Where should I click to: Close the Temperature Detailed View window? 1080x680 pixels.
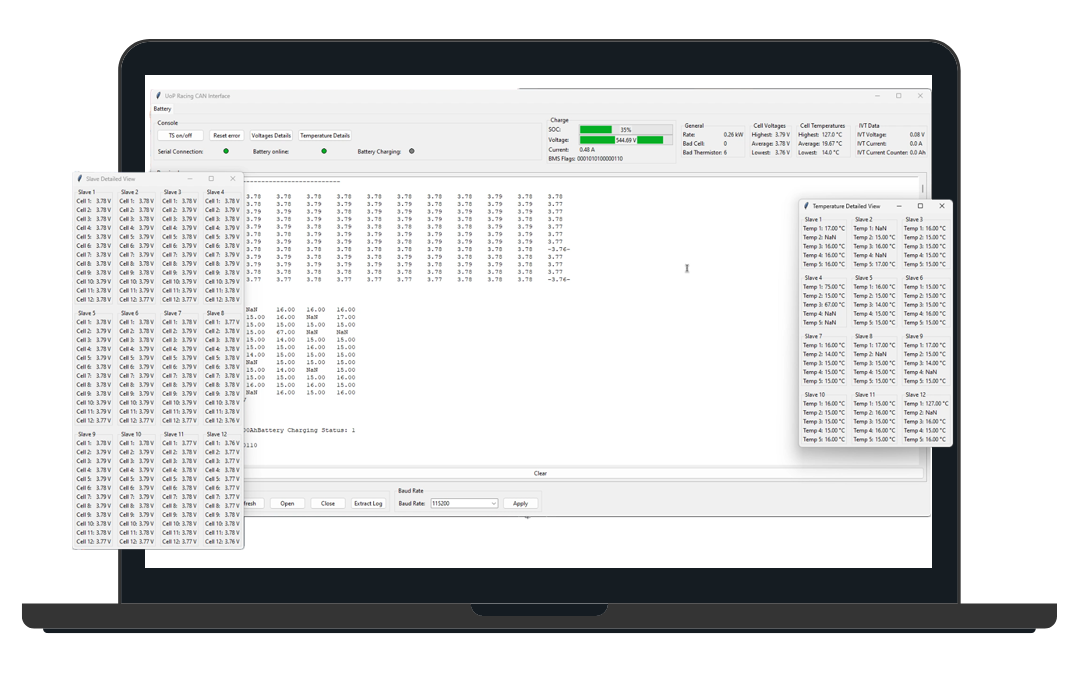(941, 206)
